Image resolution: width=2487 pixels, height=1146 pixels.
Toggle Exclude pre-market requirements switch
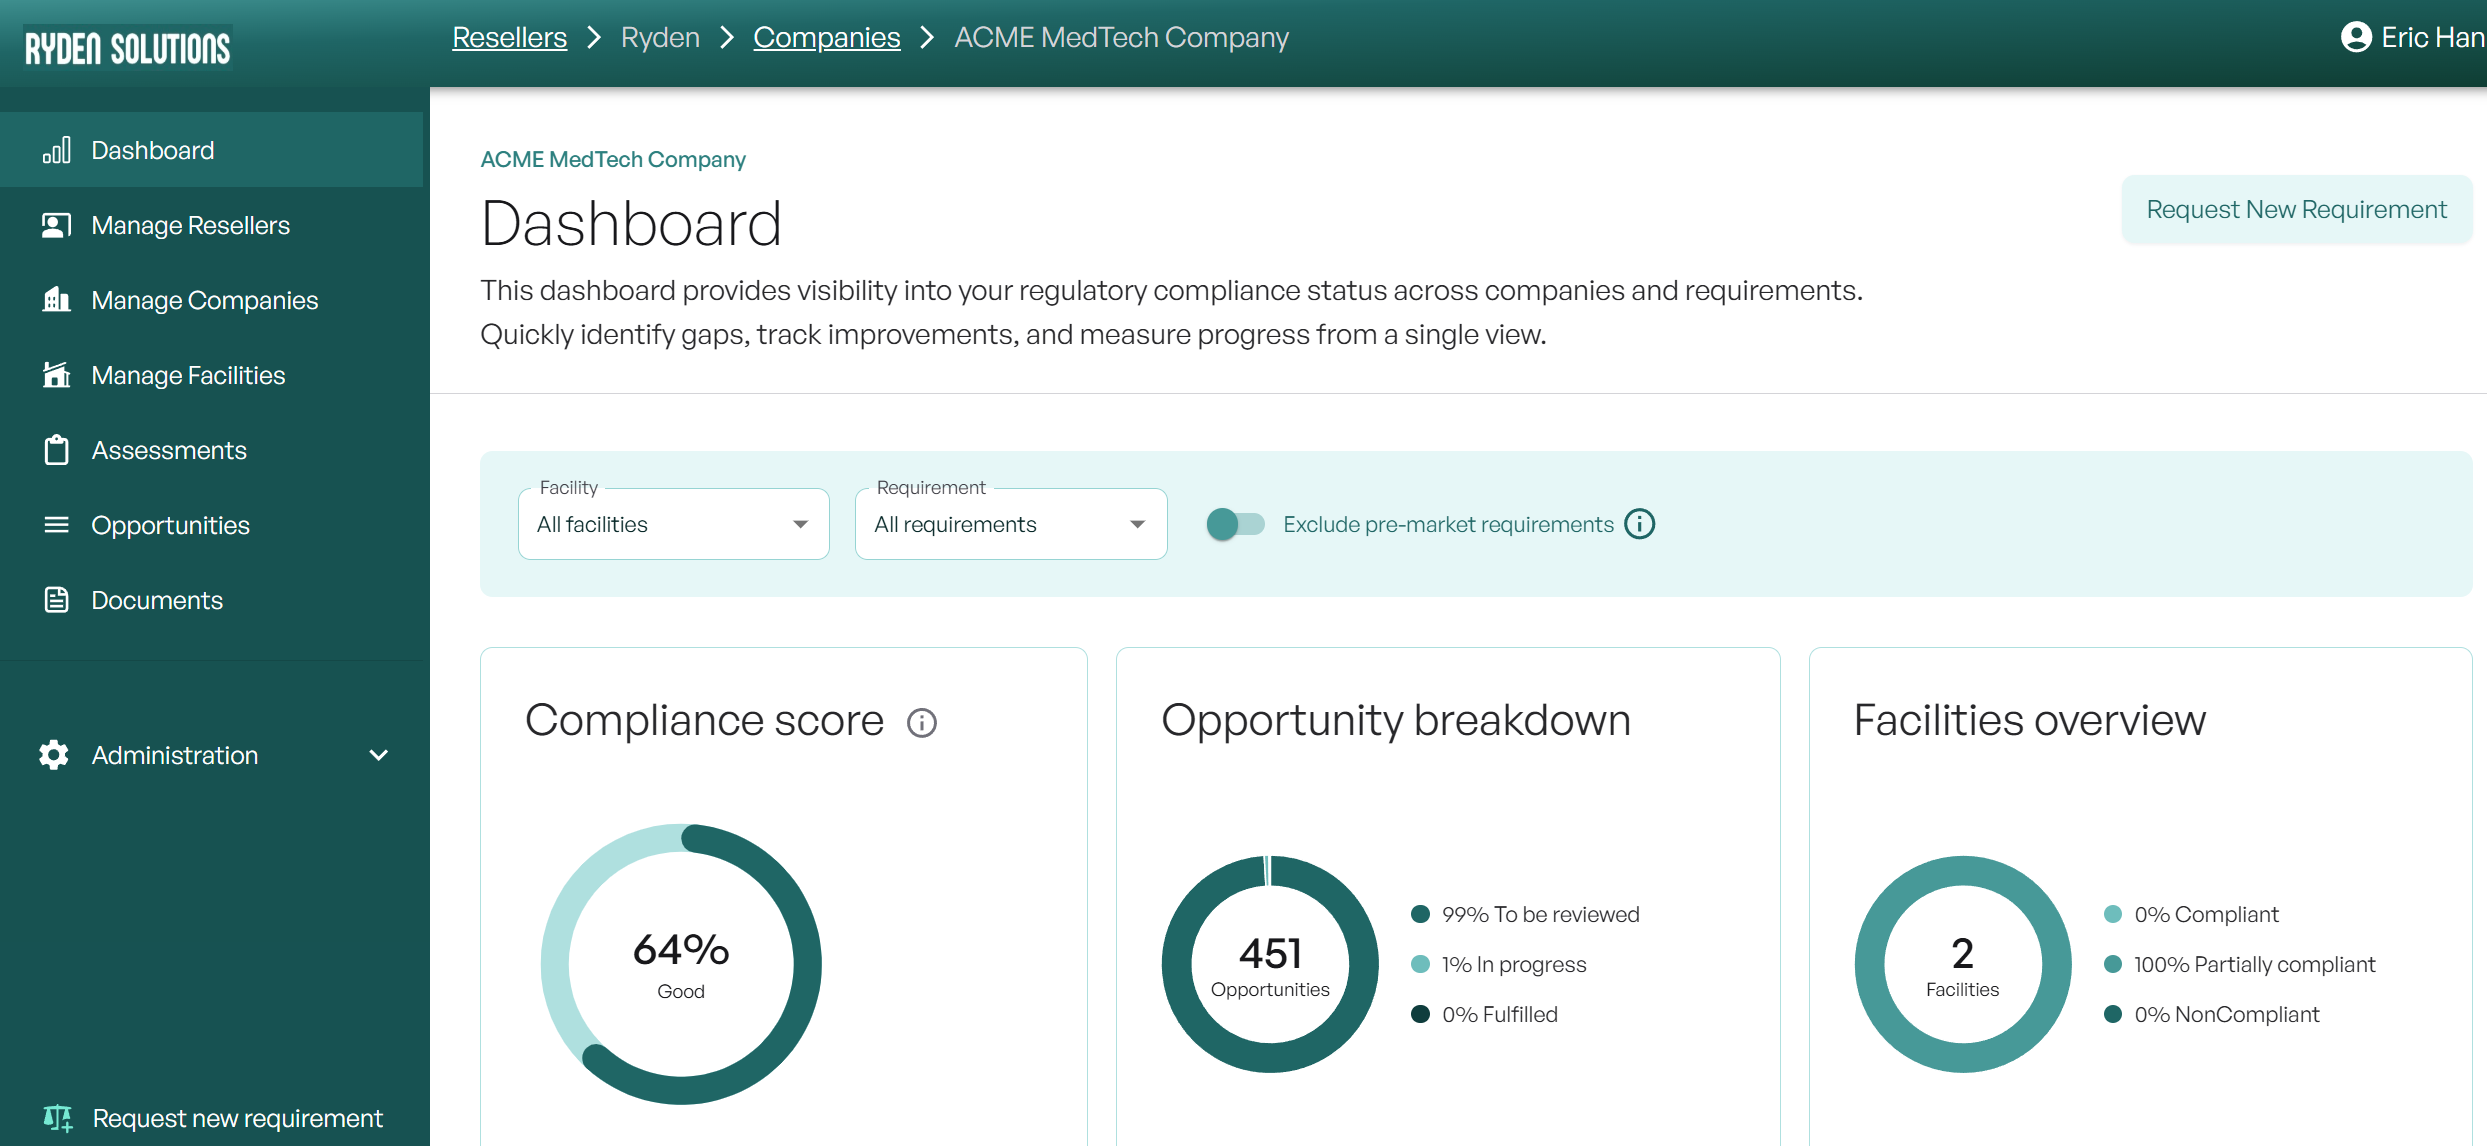(x=1234, y=524)
